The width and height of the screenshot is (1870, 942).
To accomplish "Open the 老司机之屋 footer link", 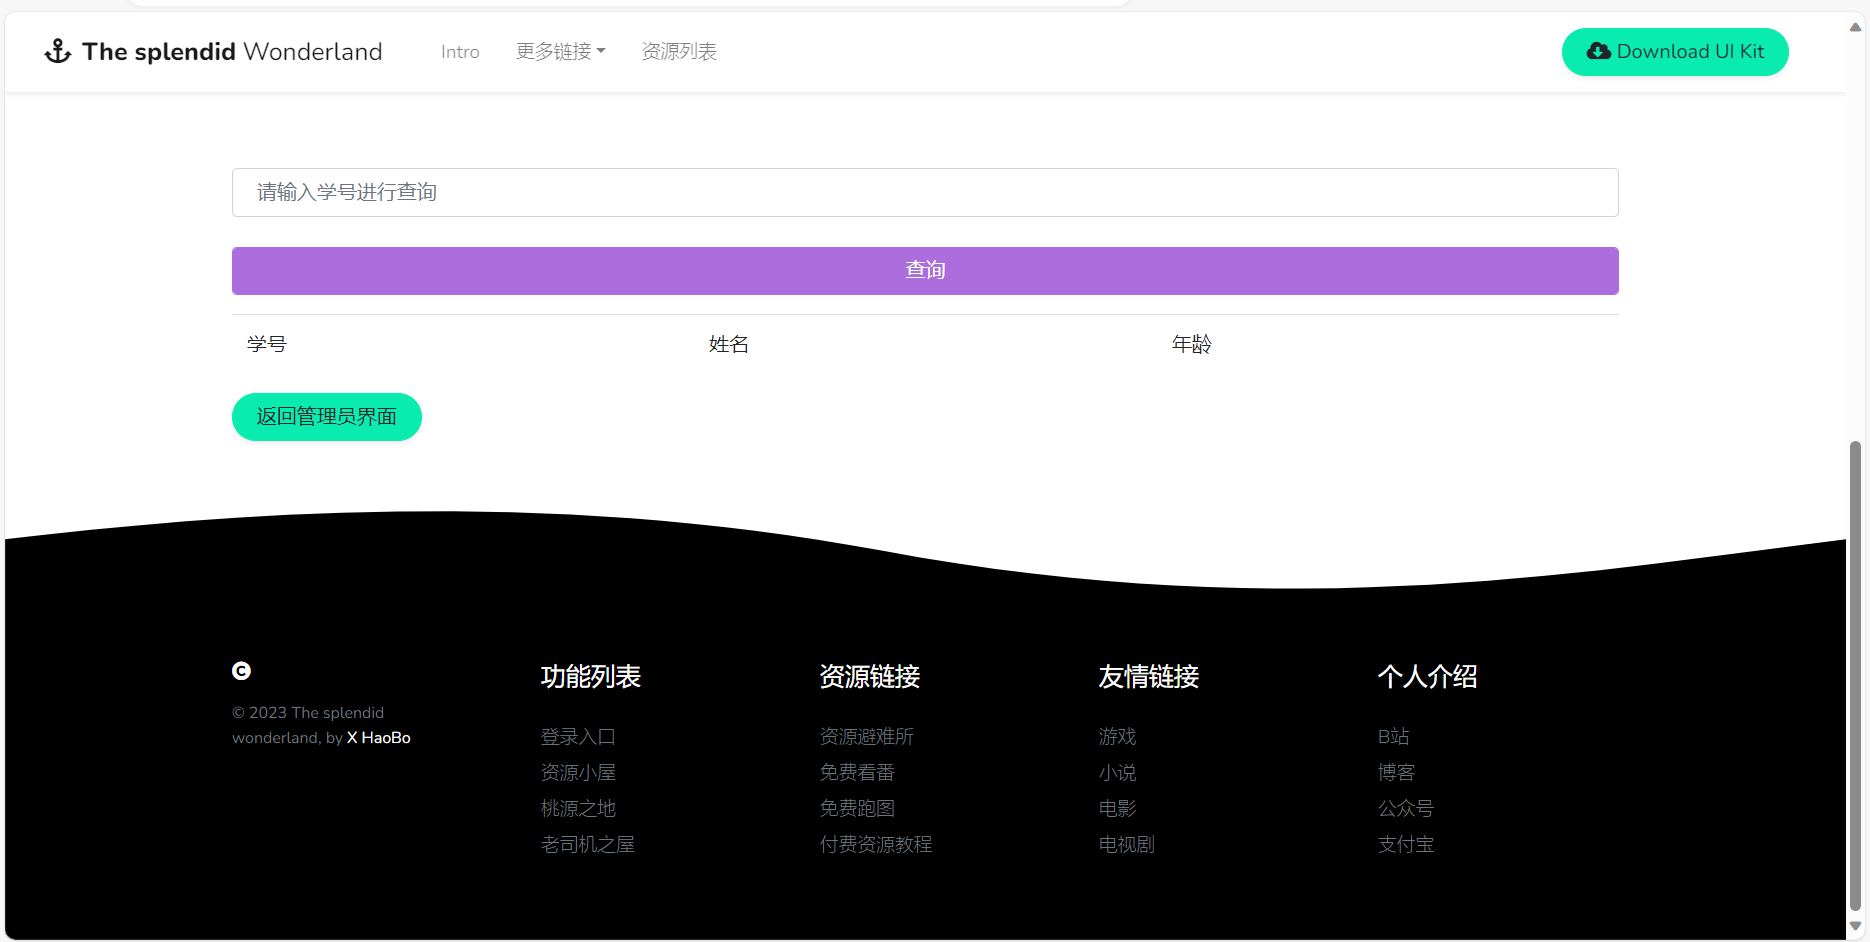I will coord(588,845).
